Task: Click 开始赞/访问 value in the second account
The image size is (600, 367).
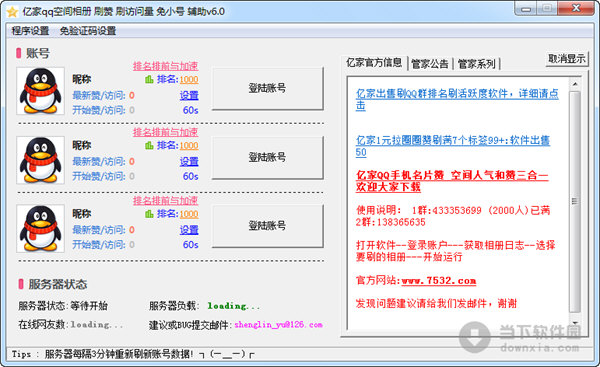Action: 132,176
